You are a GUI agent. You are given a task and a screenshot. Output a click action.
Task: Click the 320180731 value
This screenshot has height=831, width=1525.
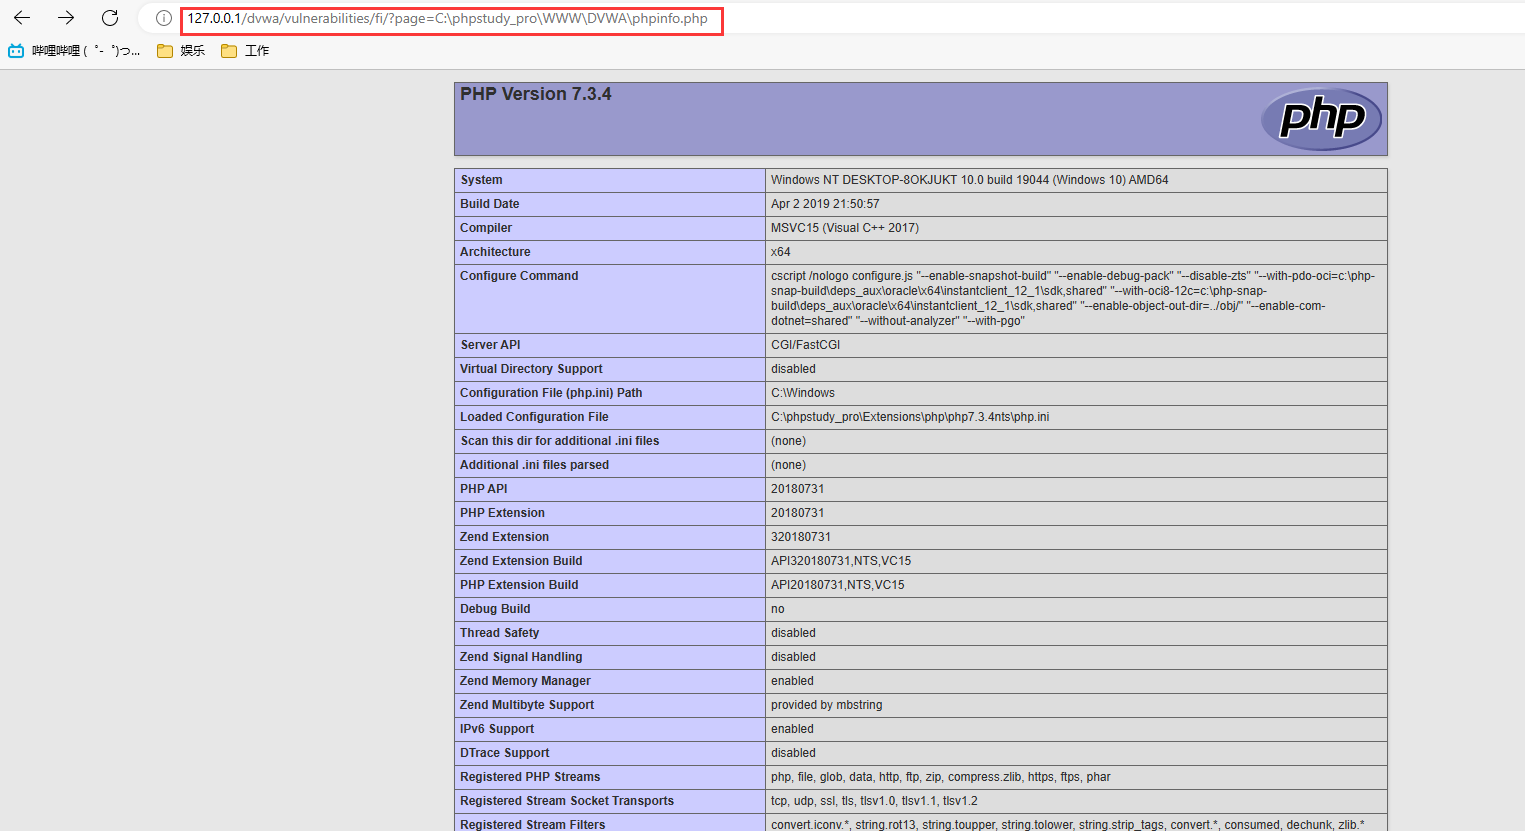click(801, 537)
